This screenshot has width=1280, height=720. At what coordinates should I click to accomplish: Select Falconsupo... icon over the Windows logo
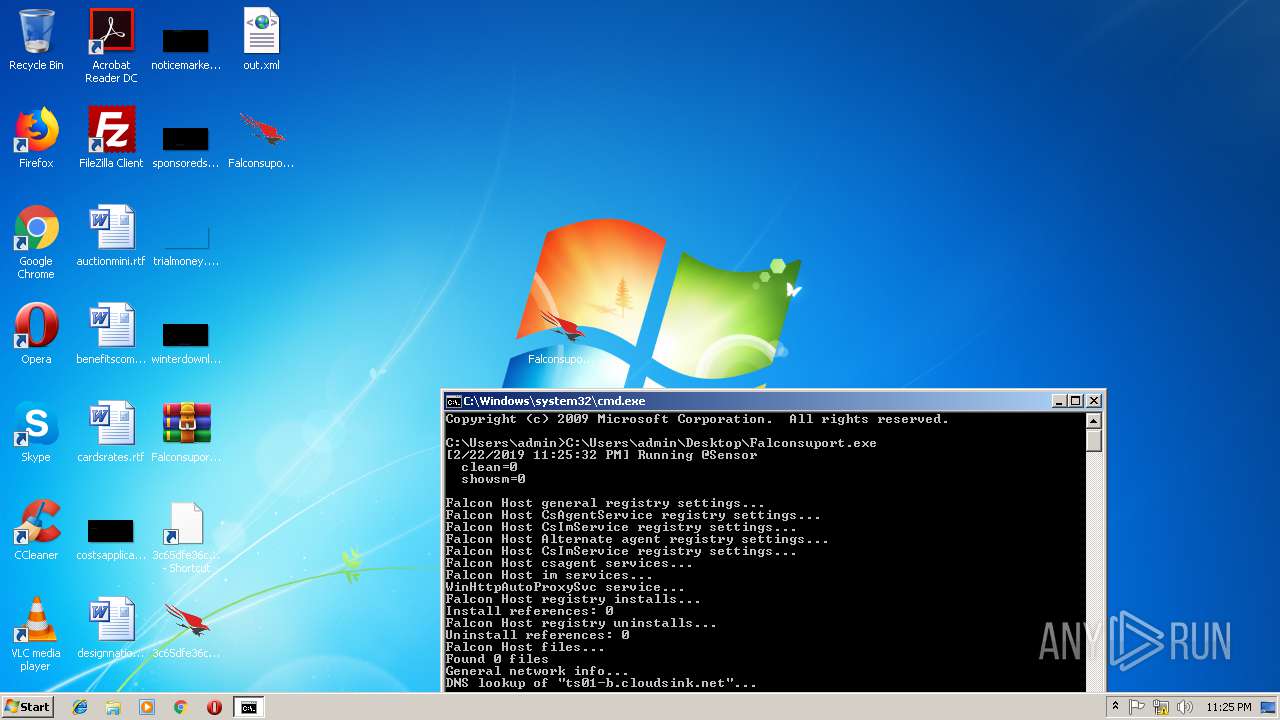pyautogui.click(x=559, y=336)
